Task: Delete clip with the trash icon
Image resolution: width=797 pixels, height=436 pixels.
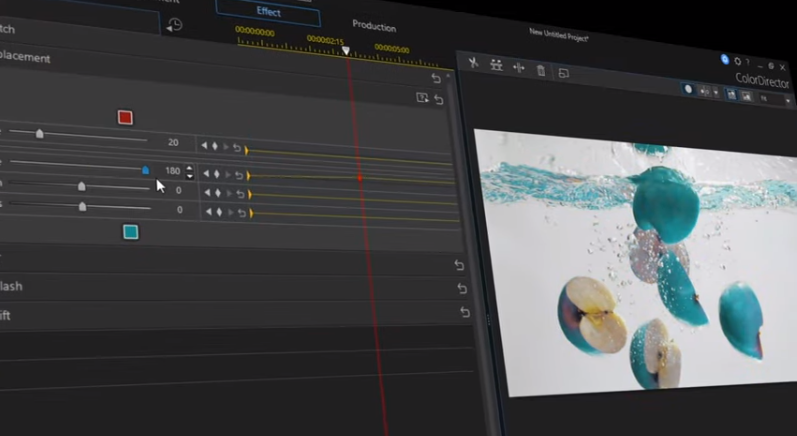Action: (x=541, y=70)
